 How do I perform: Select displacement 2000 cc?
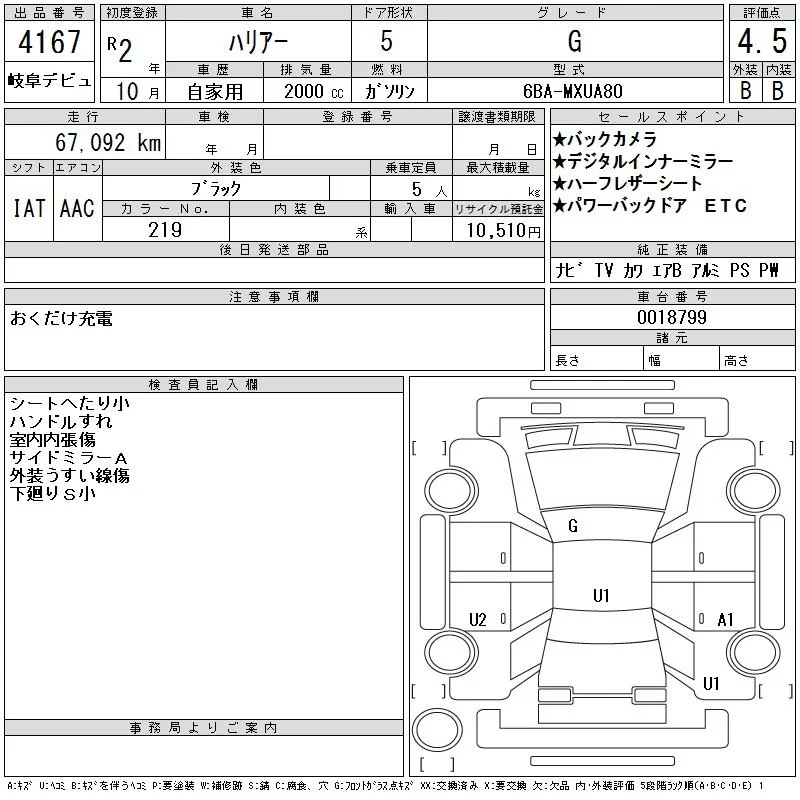coord(314,92)
